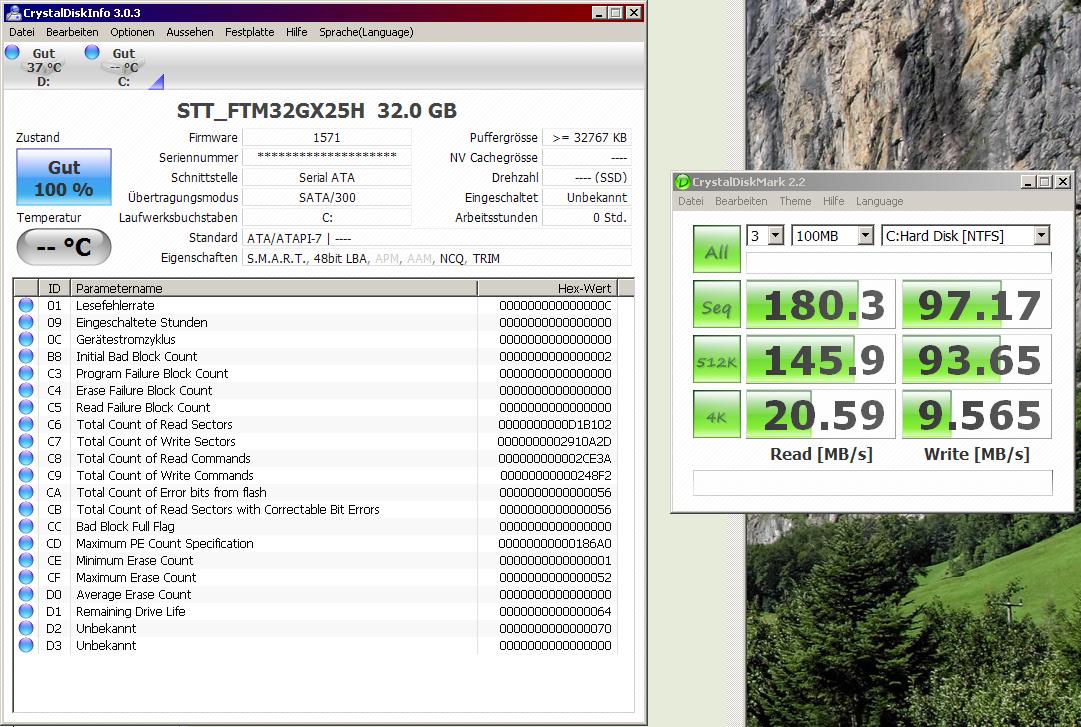Click the 512K read result 145.9
1081x727 pixels.
tap(820, 359)
